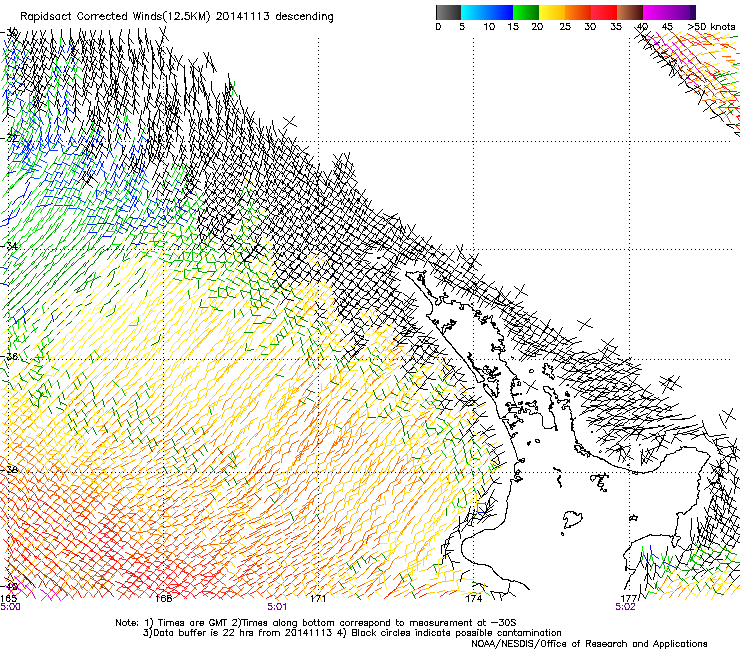This screenshot has height=650, width=740.
Task: Click the purple '5:01' time marker
Action: [x=277, y=607]
